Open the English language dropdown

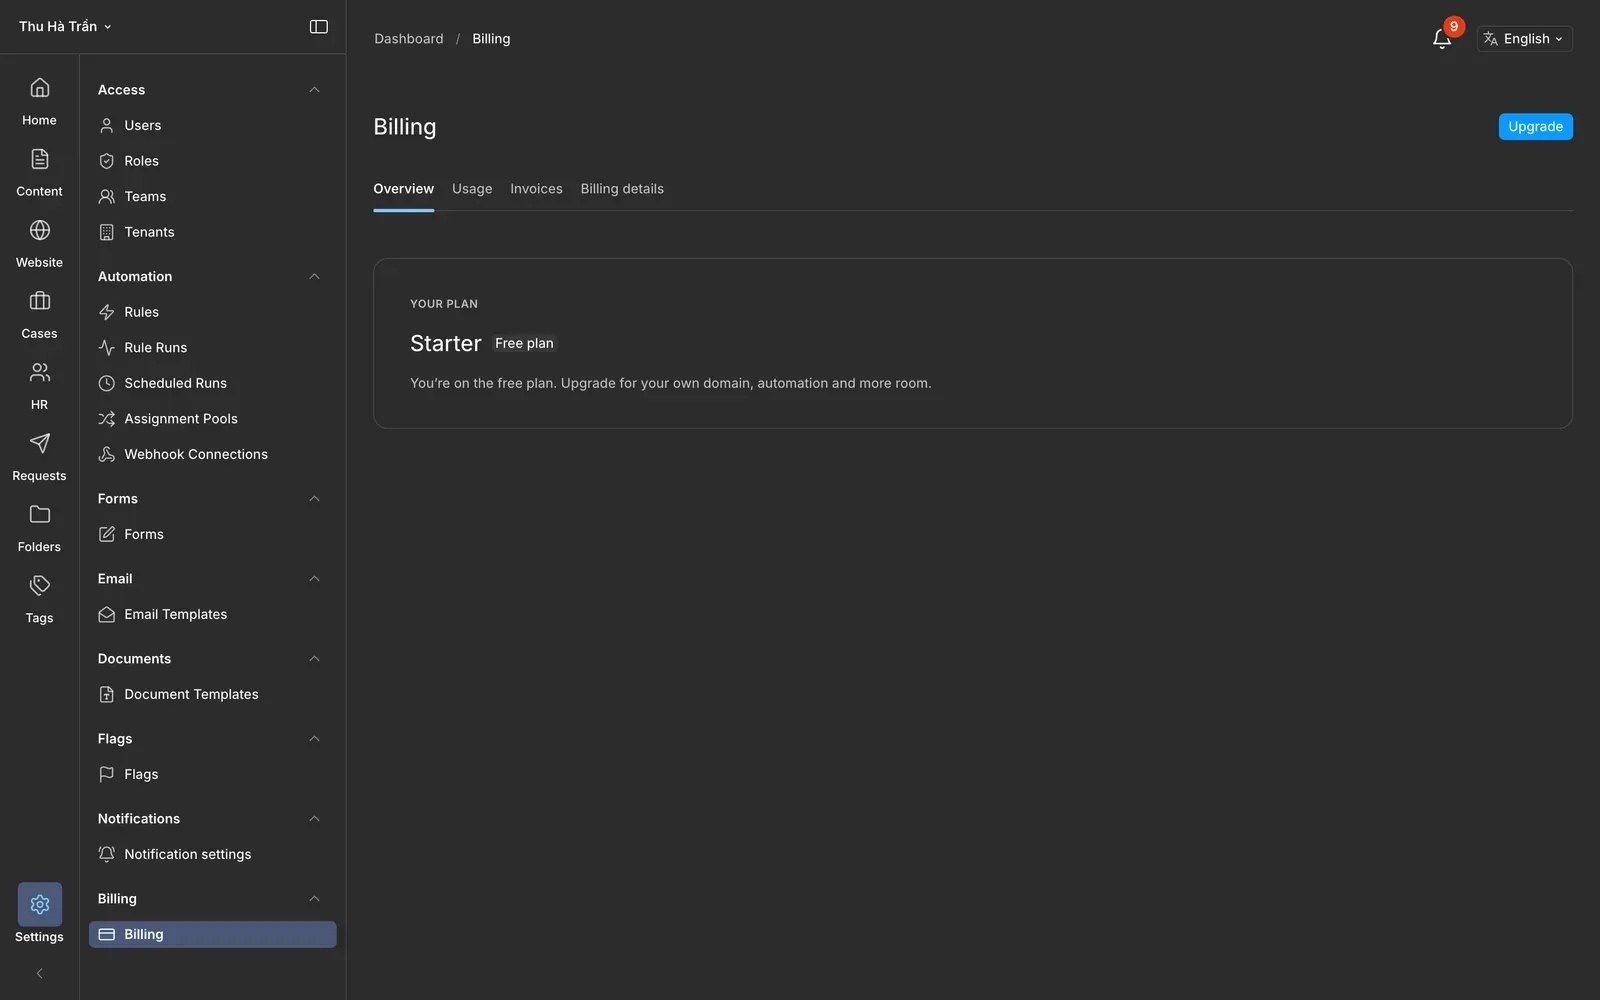pyautogui.click(x=1524, y=39)
